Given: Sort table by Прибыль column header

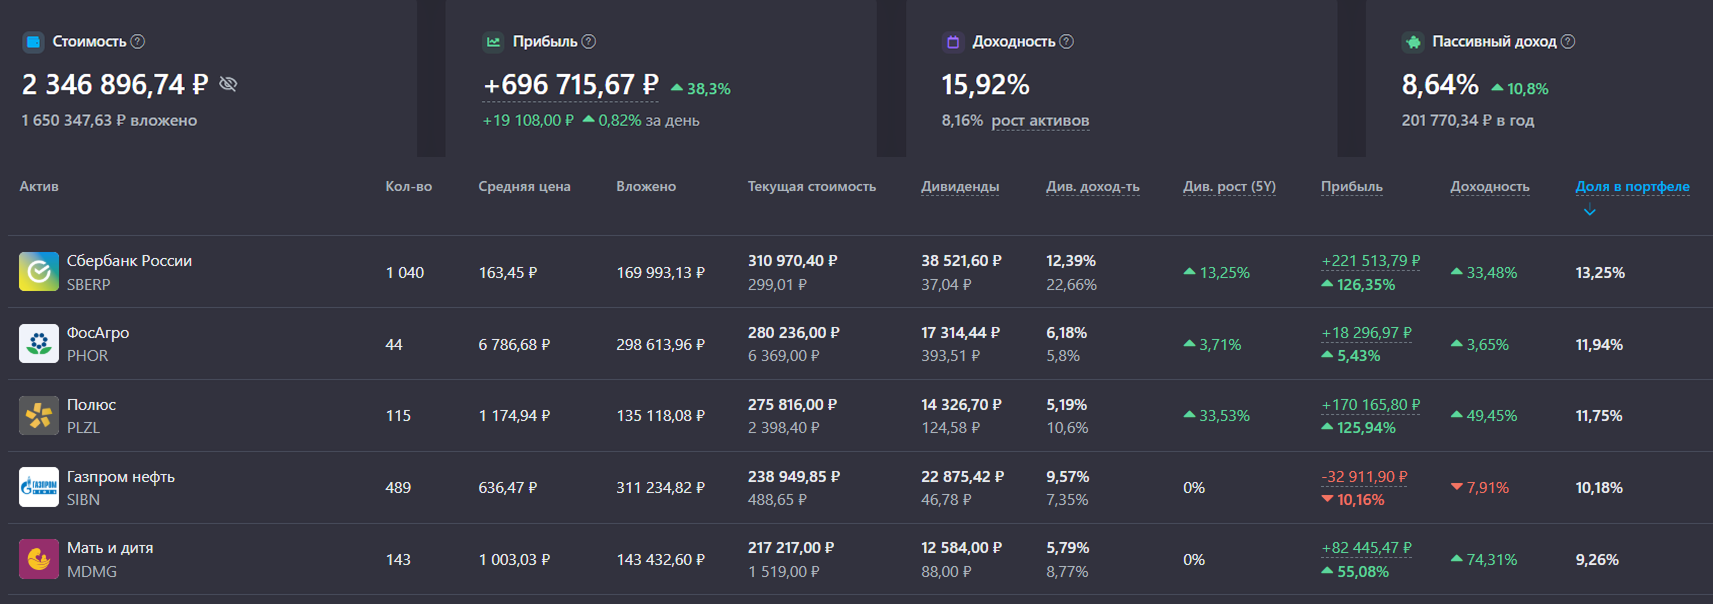Looking at the screenshot, I should point(1351,186).
